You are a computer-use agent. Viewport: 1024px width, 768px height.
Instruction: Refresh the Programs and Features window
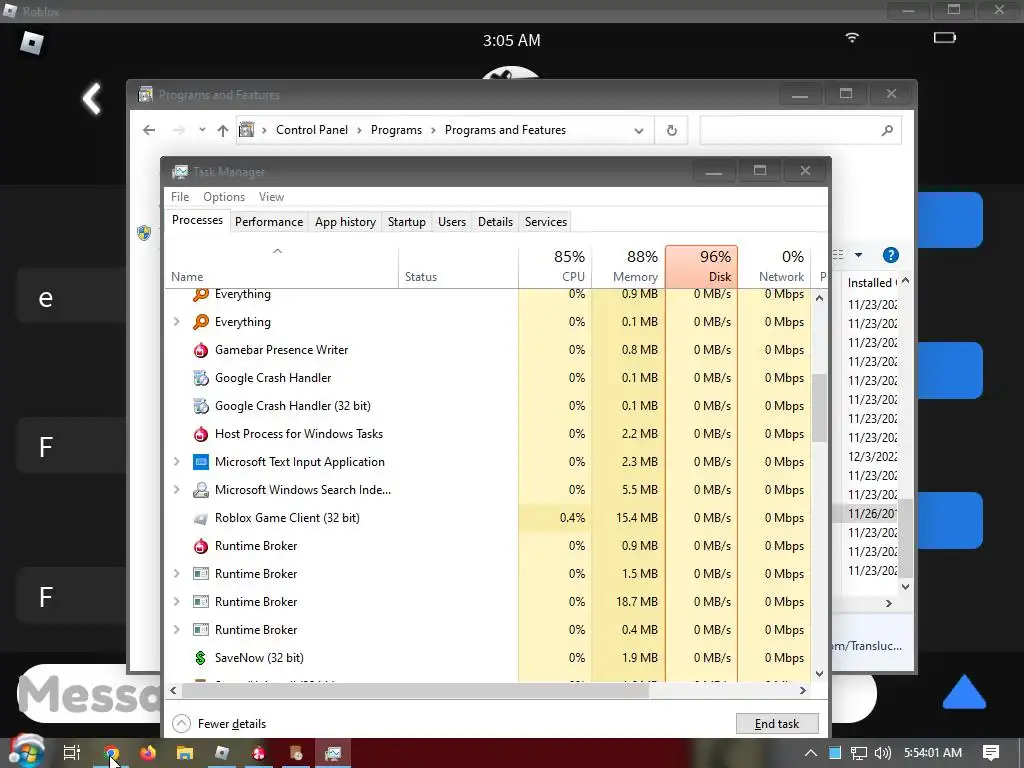click(x=671, y=130)
